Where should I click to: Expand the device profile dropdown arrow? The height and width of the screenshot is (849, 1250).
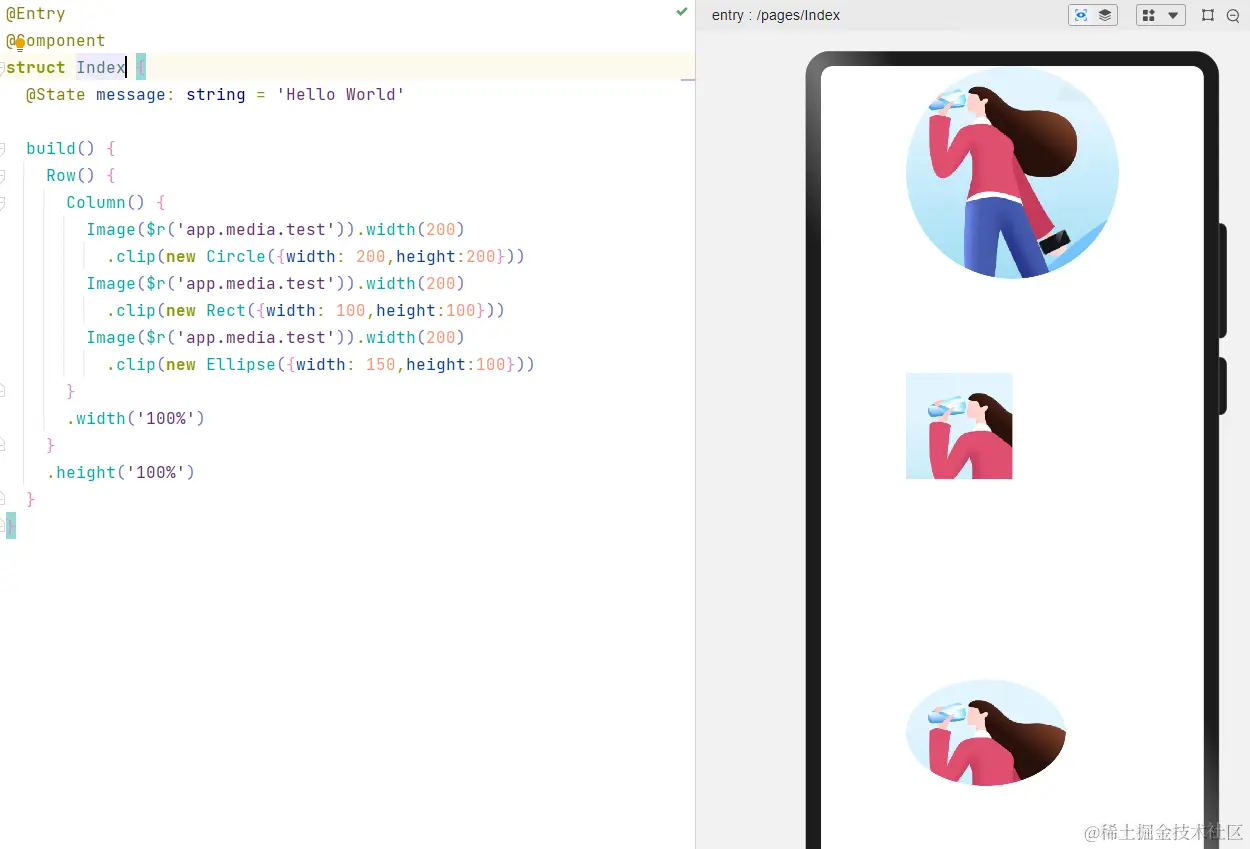[x=1173, y=15]
